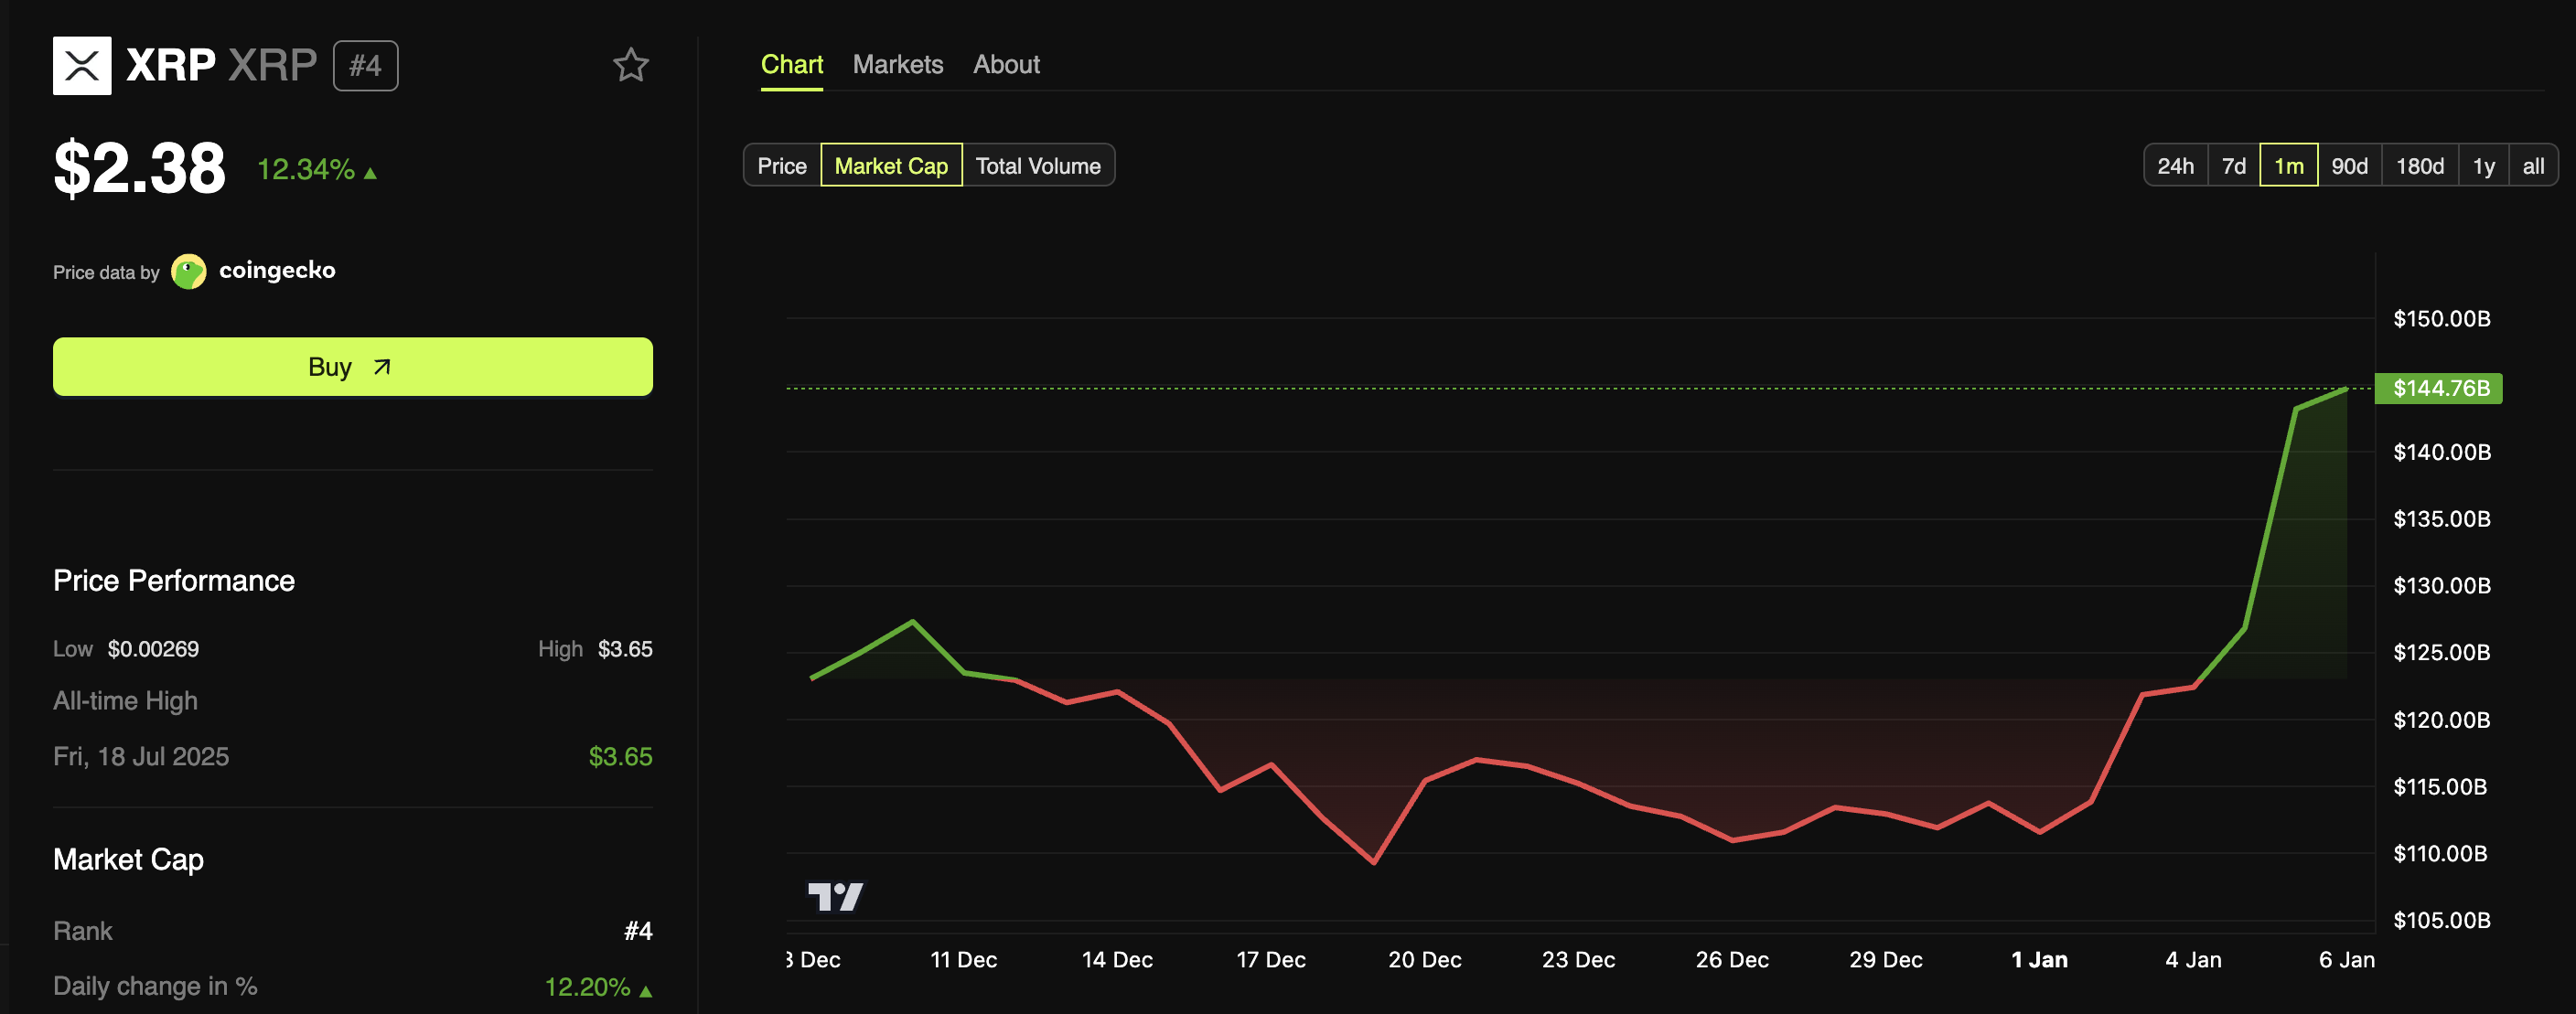Click the arrow icon on Buy button
The image size is (2576, 1014).
[382, 367]
